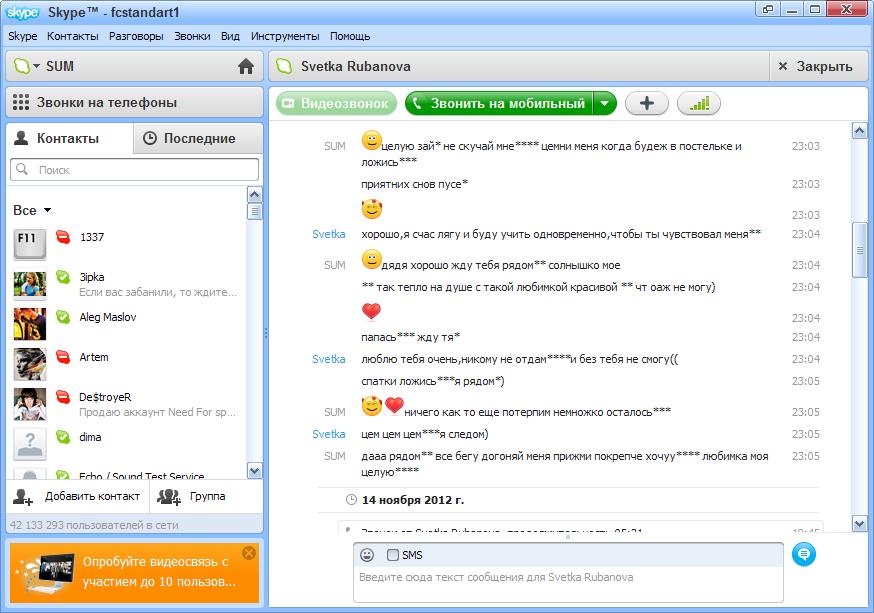Open the phone calls dial pad
874x613 pixels.
[134, 103]
